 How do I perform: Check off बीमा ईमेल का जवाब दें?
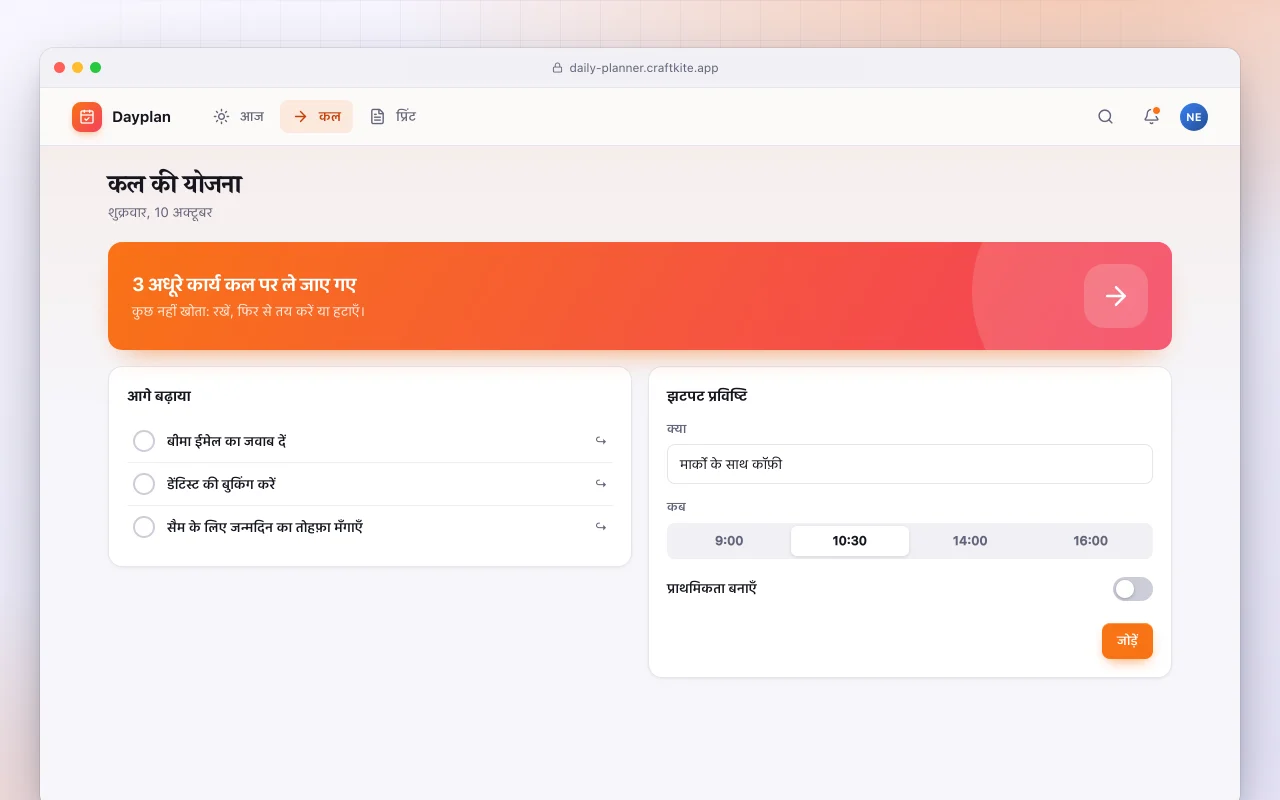tap(144, 441)
